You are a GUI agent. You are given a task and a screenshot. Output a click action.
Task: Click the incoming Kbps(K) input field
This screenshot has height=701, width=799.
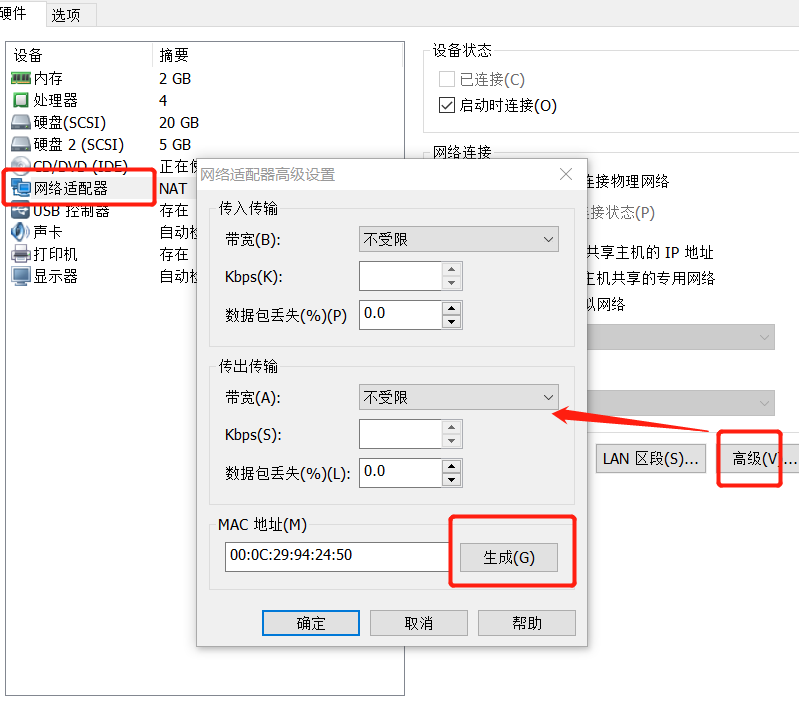click(x=401, y=276)
